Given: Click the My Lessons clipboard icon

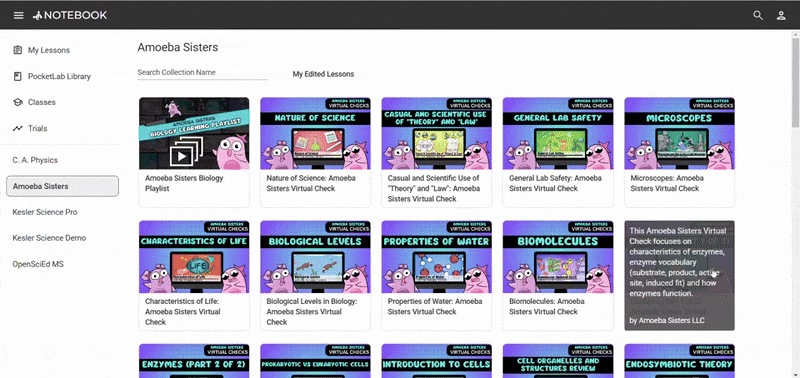Looking at the screenshot, I should 18,50.
